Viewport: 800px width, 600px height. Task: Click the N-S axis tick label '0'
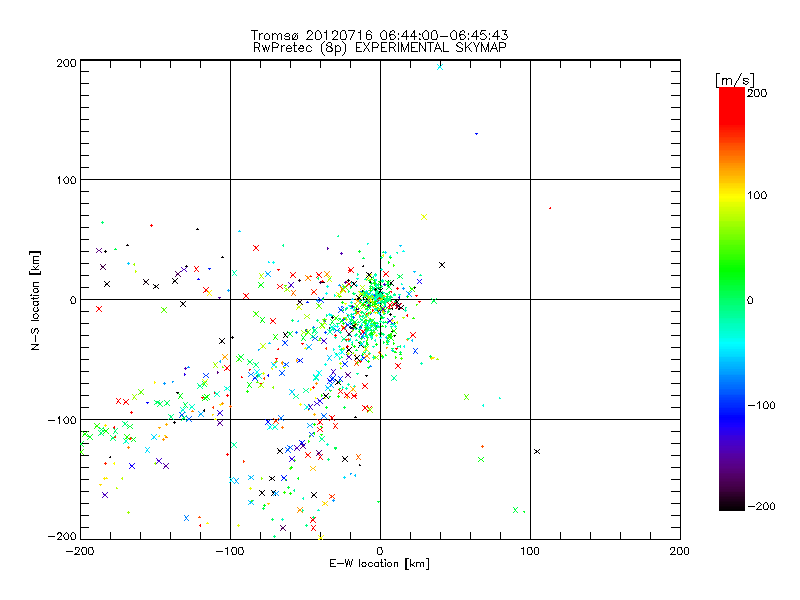73,300
